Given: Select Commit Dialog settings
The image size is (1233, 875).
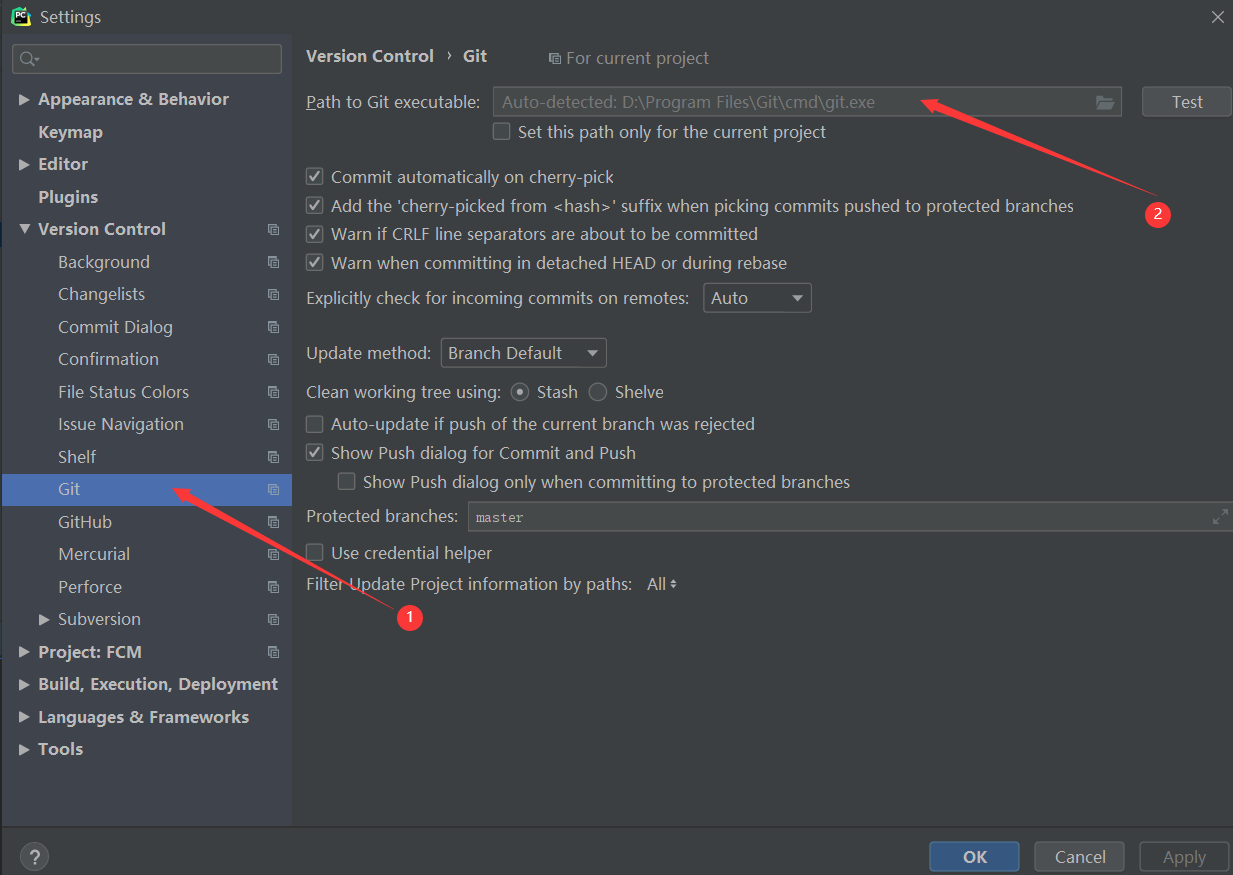Looking at the screenshot, I should 115,327.
